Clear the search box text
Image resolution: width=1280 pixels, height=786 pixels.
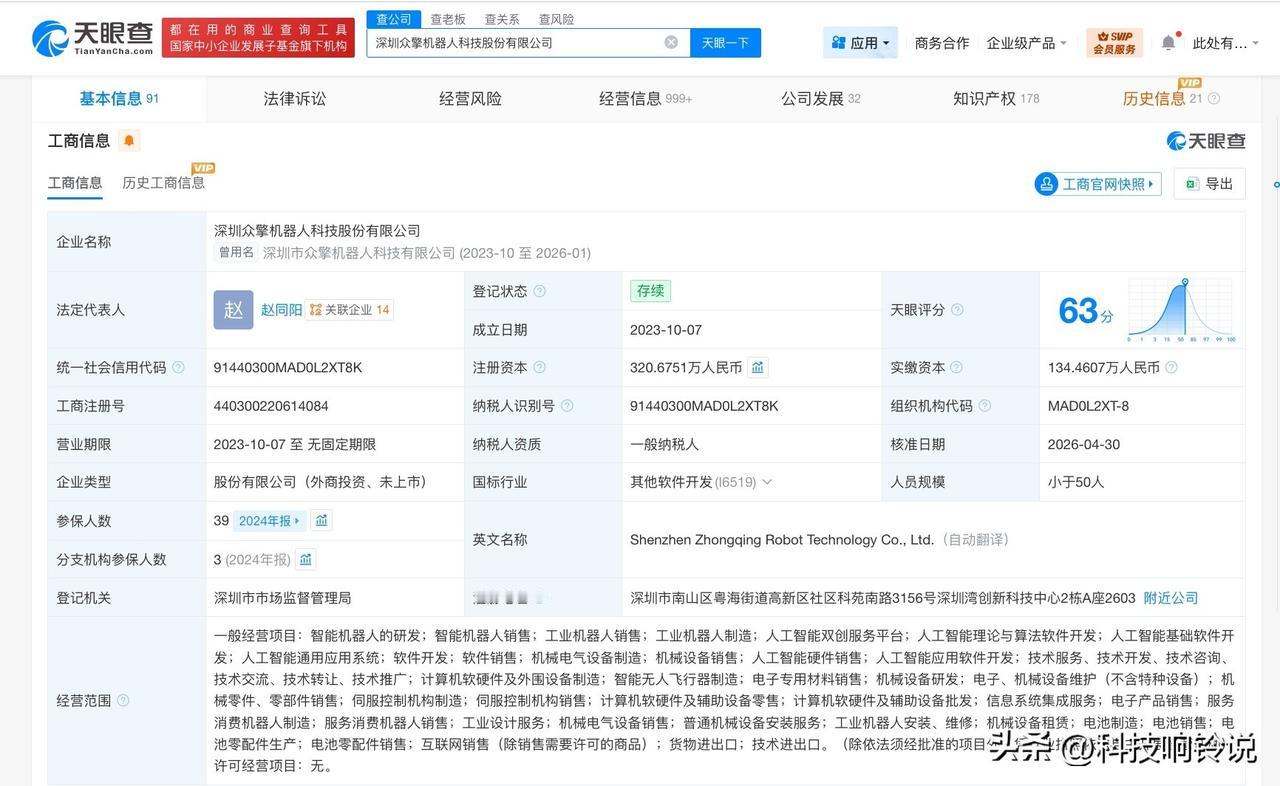[x=671, y=42]
